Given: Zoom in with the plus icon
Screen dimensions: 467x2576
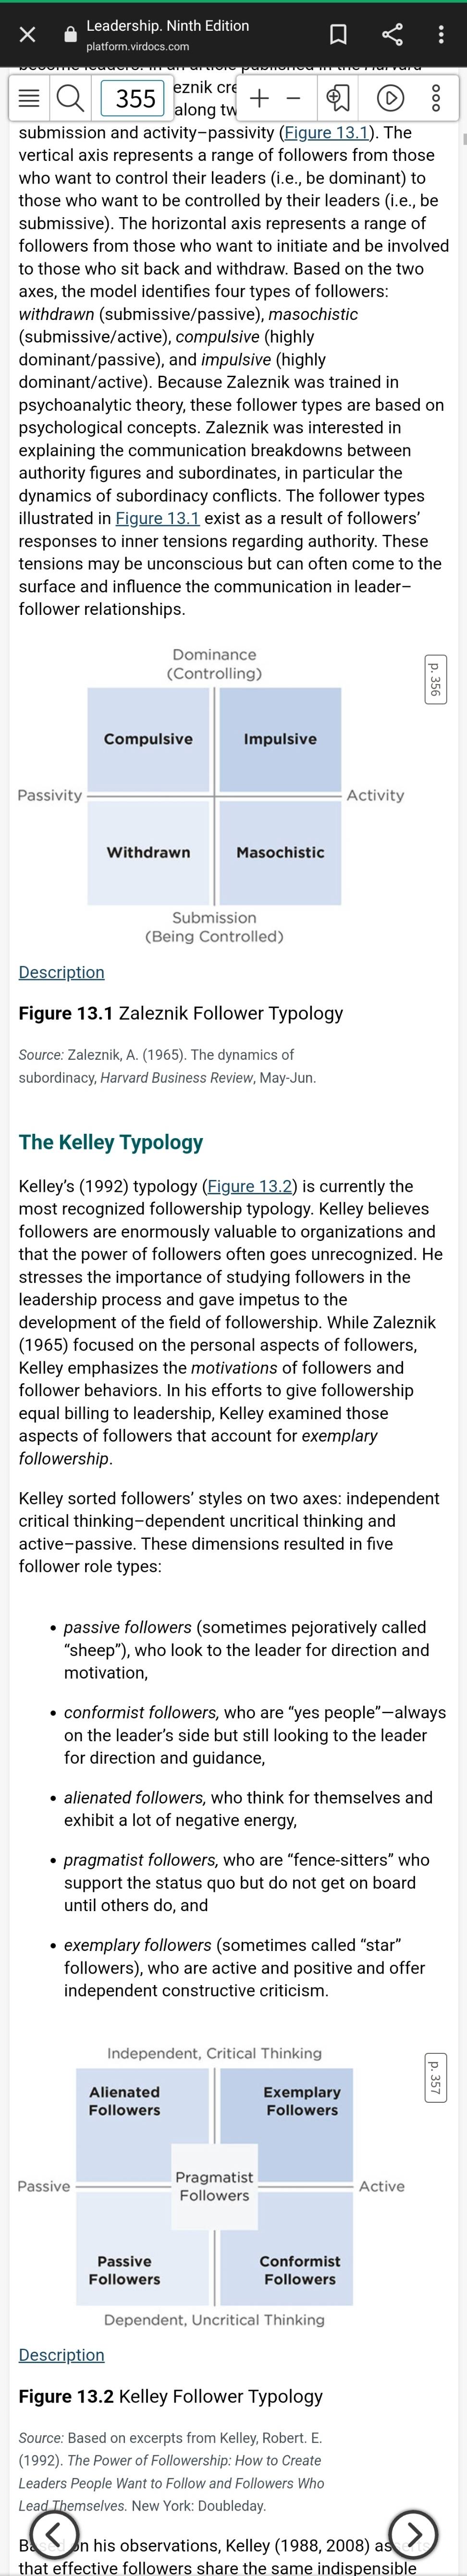Looking at the screenshot, I should point(259,98).
